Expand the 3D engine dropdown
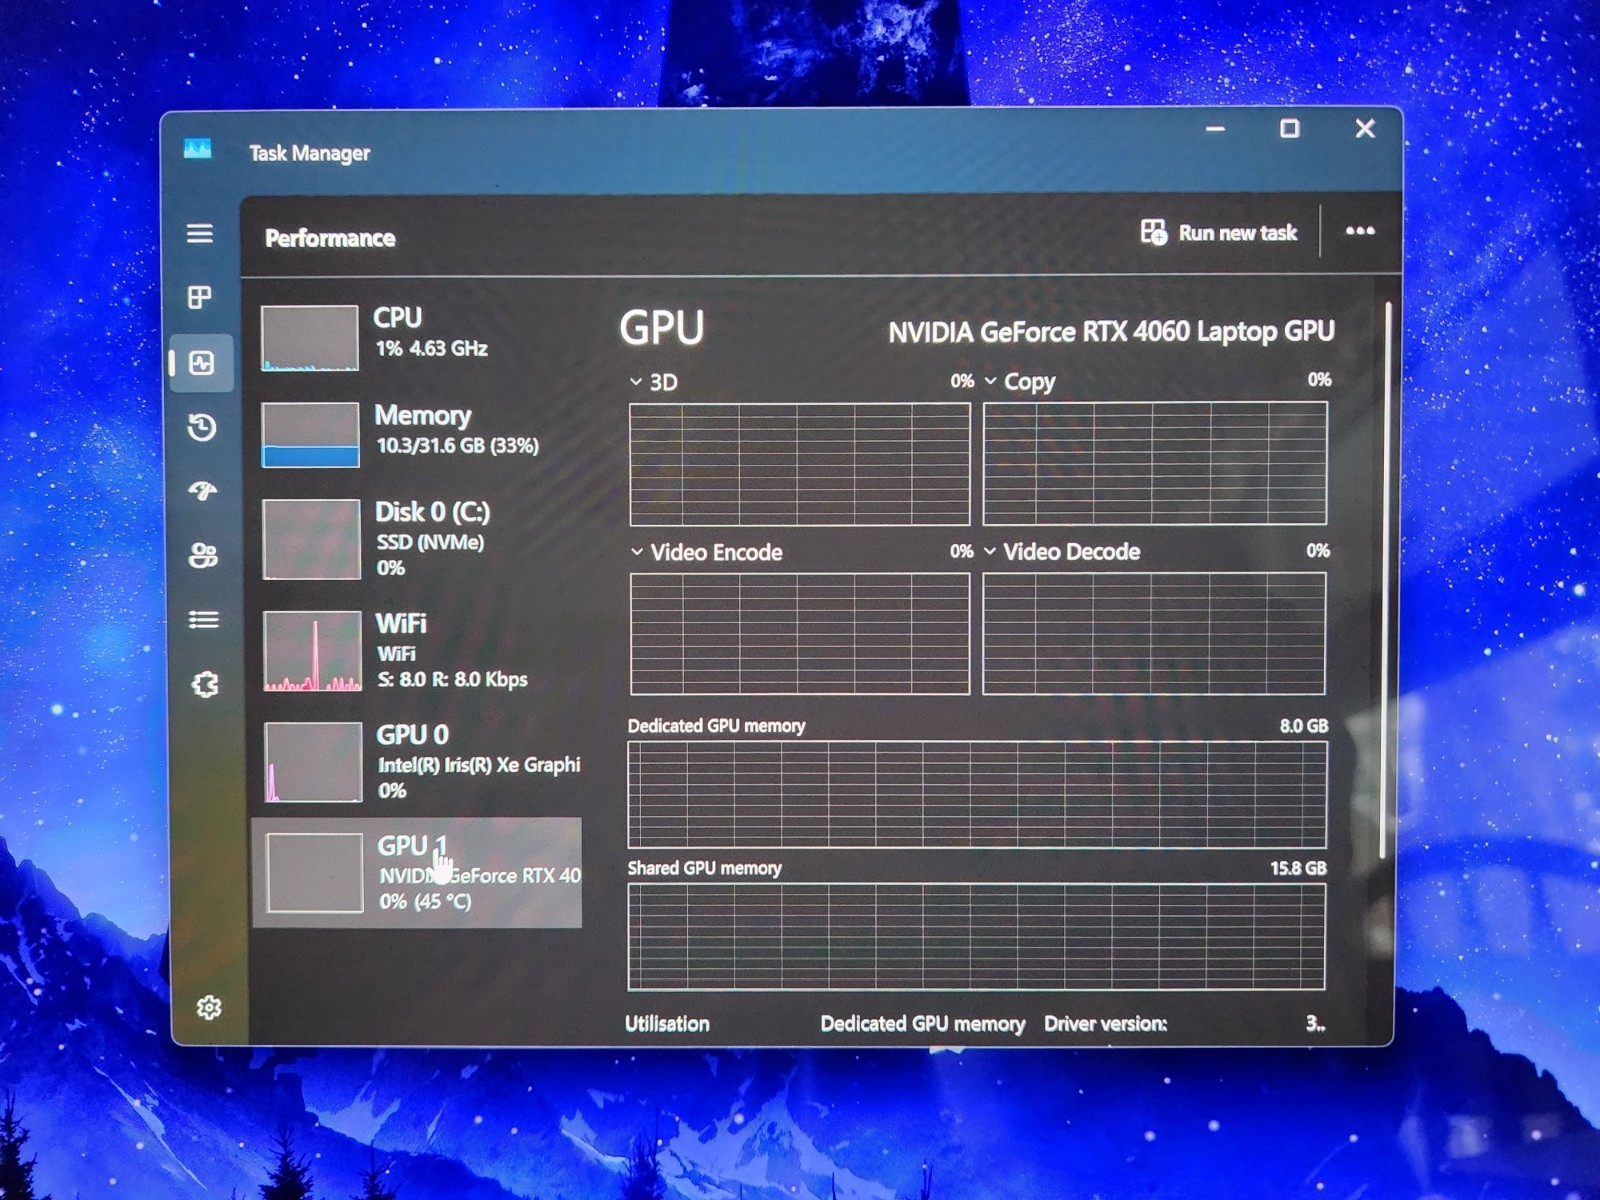The image size is (1600, 1200). [636, 381]
